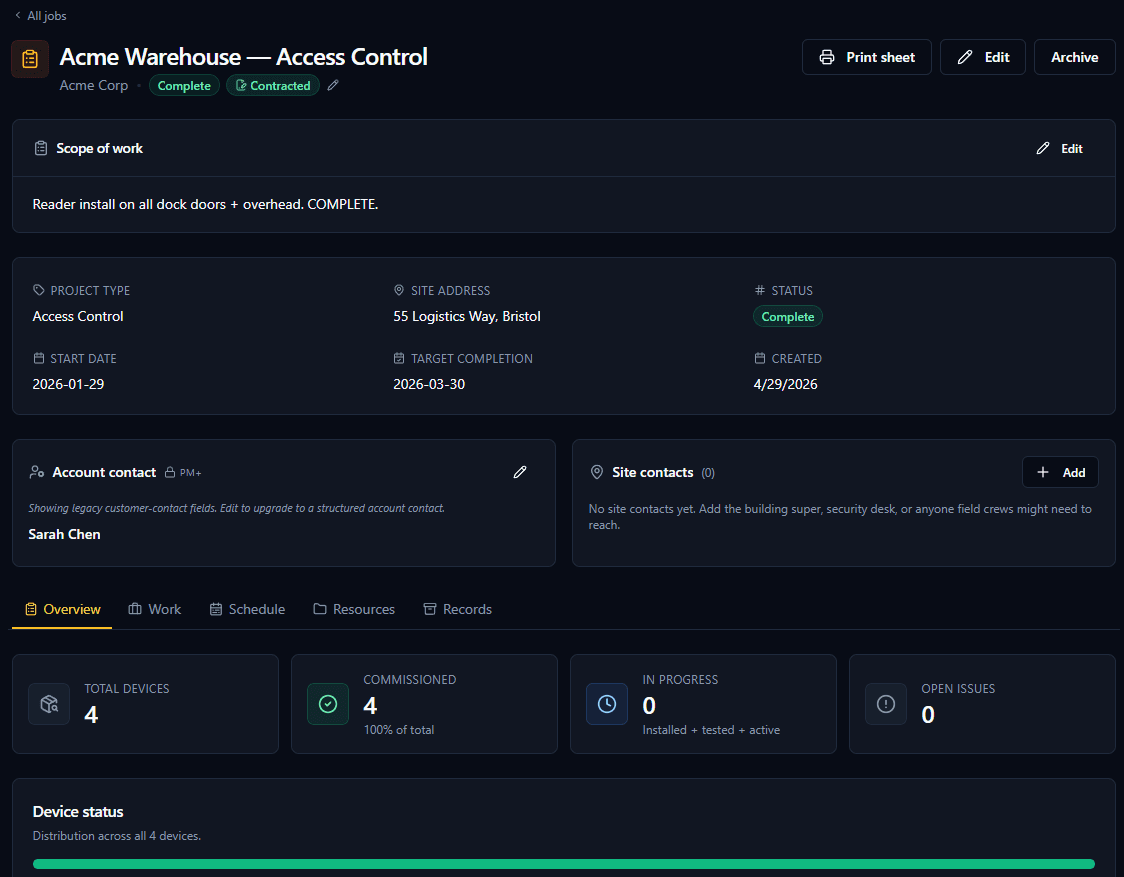Click the created date '4/29/2026'
This screenshot has height=877, width=1124.
coord(786,384)
